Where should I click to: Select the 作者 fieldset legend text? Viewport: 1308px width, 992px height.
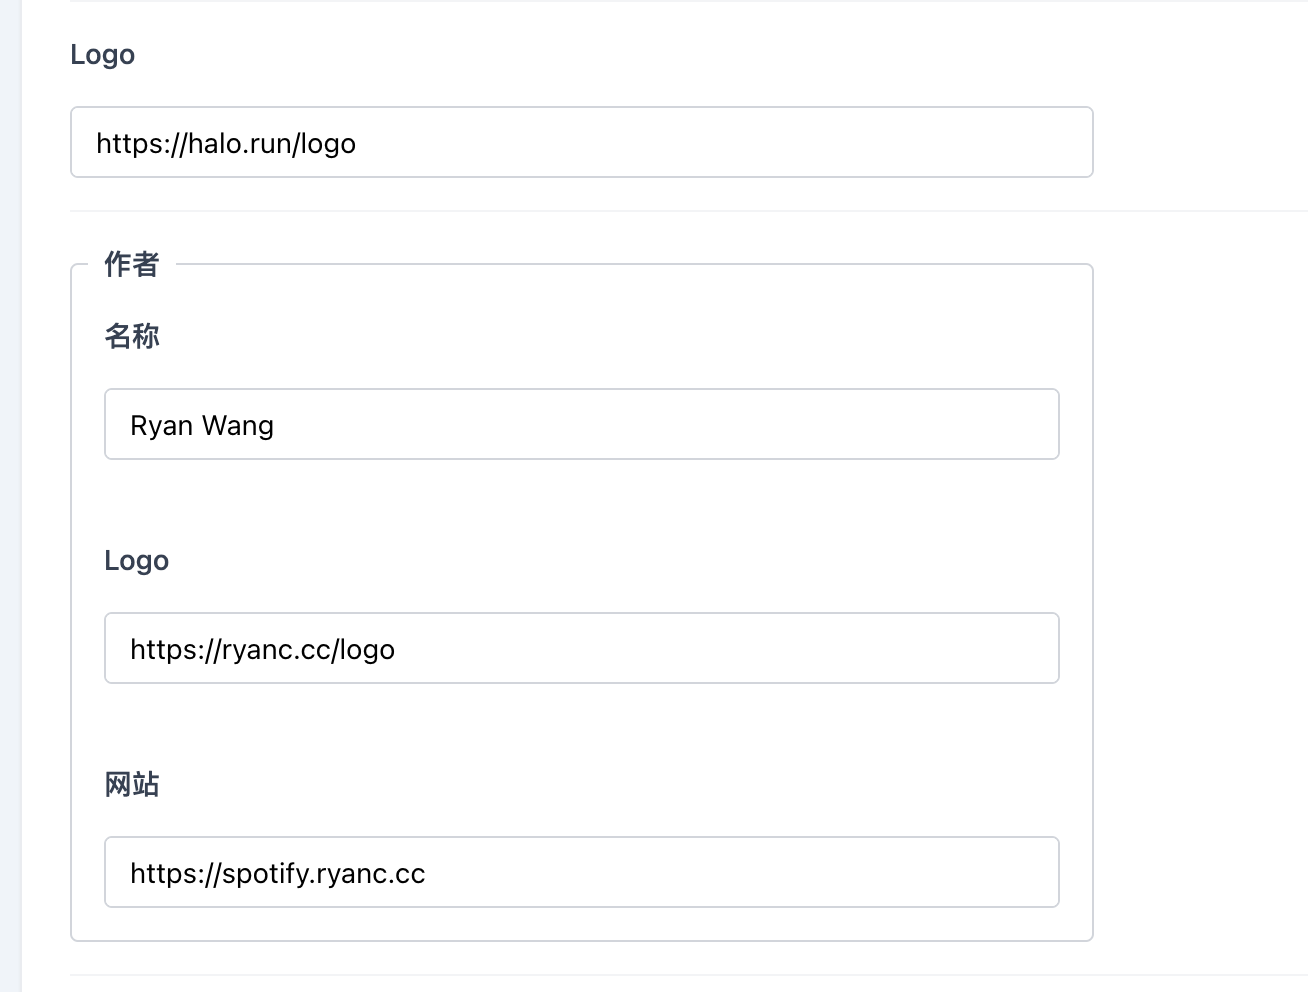[x=132, y=264]
